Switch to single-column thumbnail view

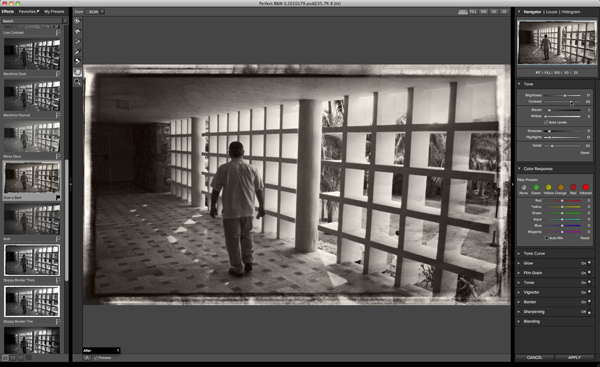pyautogui.click(x=5, y=358)
